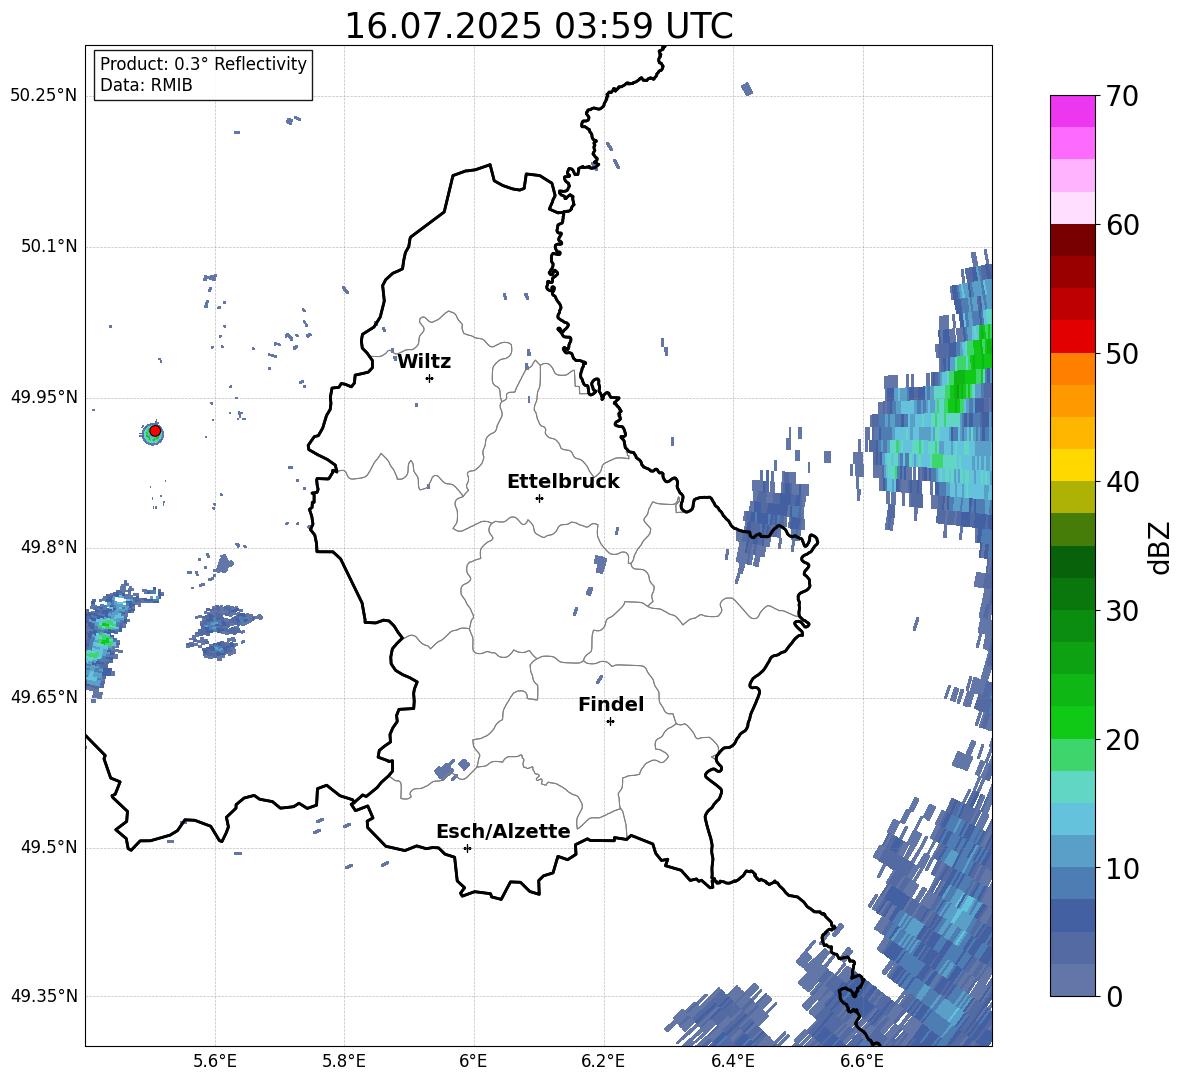Click the Esch/Alzette station cross marker

[x=467, y=848]
